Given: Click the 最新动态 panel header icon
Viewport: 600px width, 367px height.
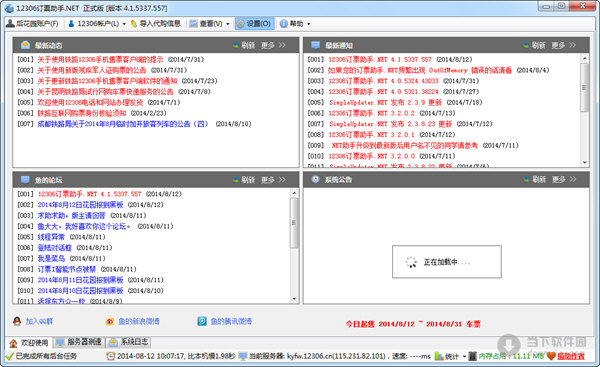Looking at the screenshot, I should tap(25, 45).
